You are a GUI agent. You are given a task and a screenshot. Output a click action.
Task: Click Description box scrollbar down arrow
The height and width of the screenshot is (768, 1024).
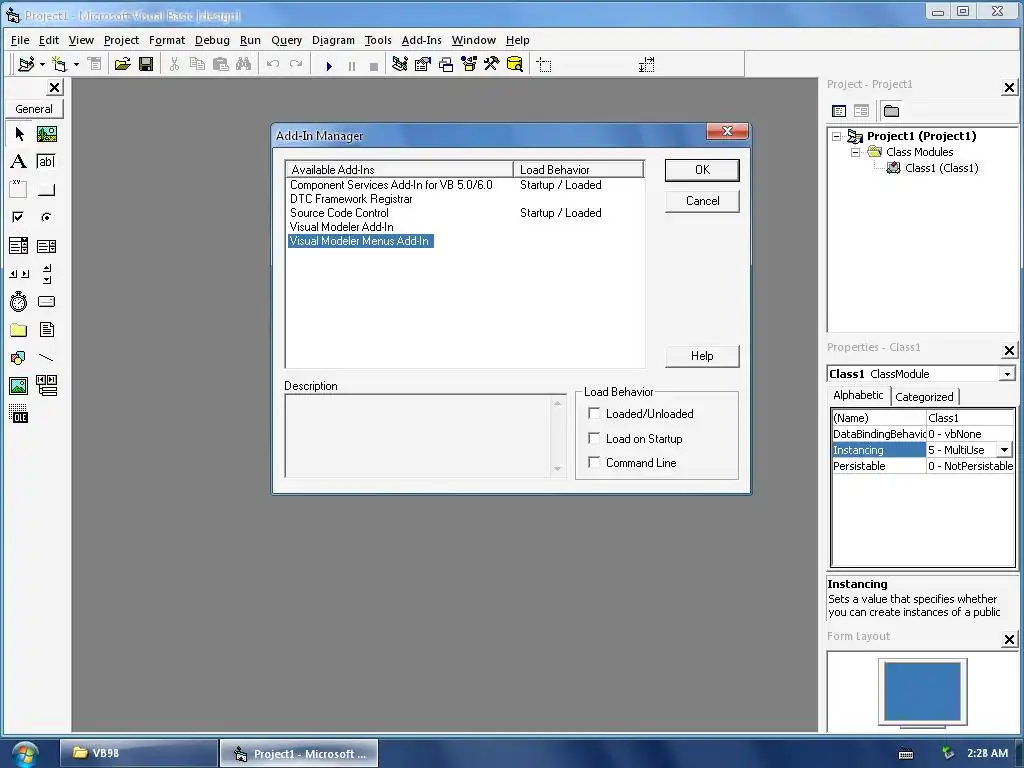557,469
